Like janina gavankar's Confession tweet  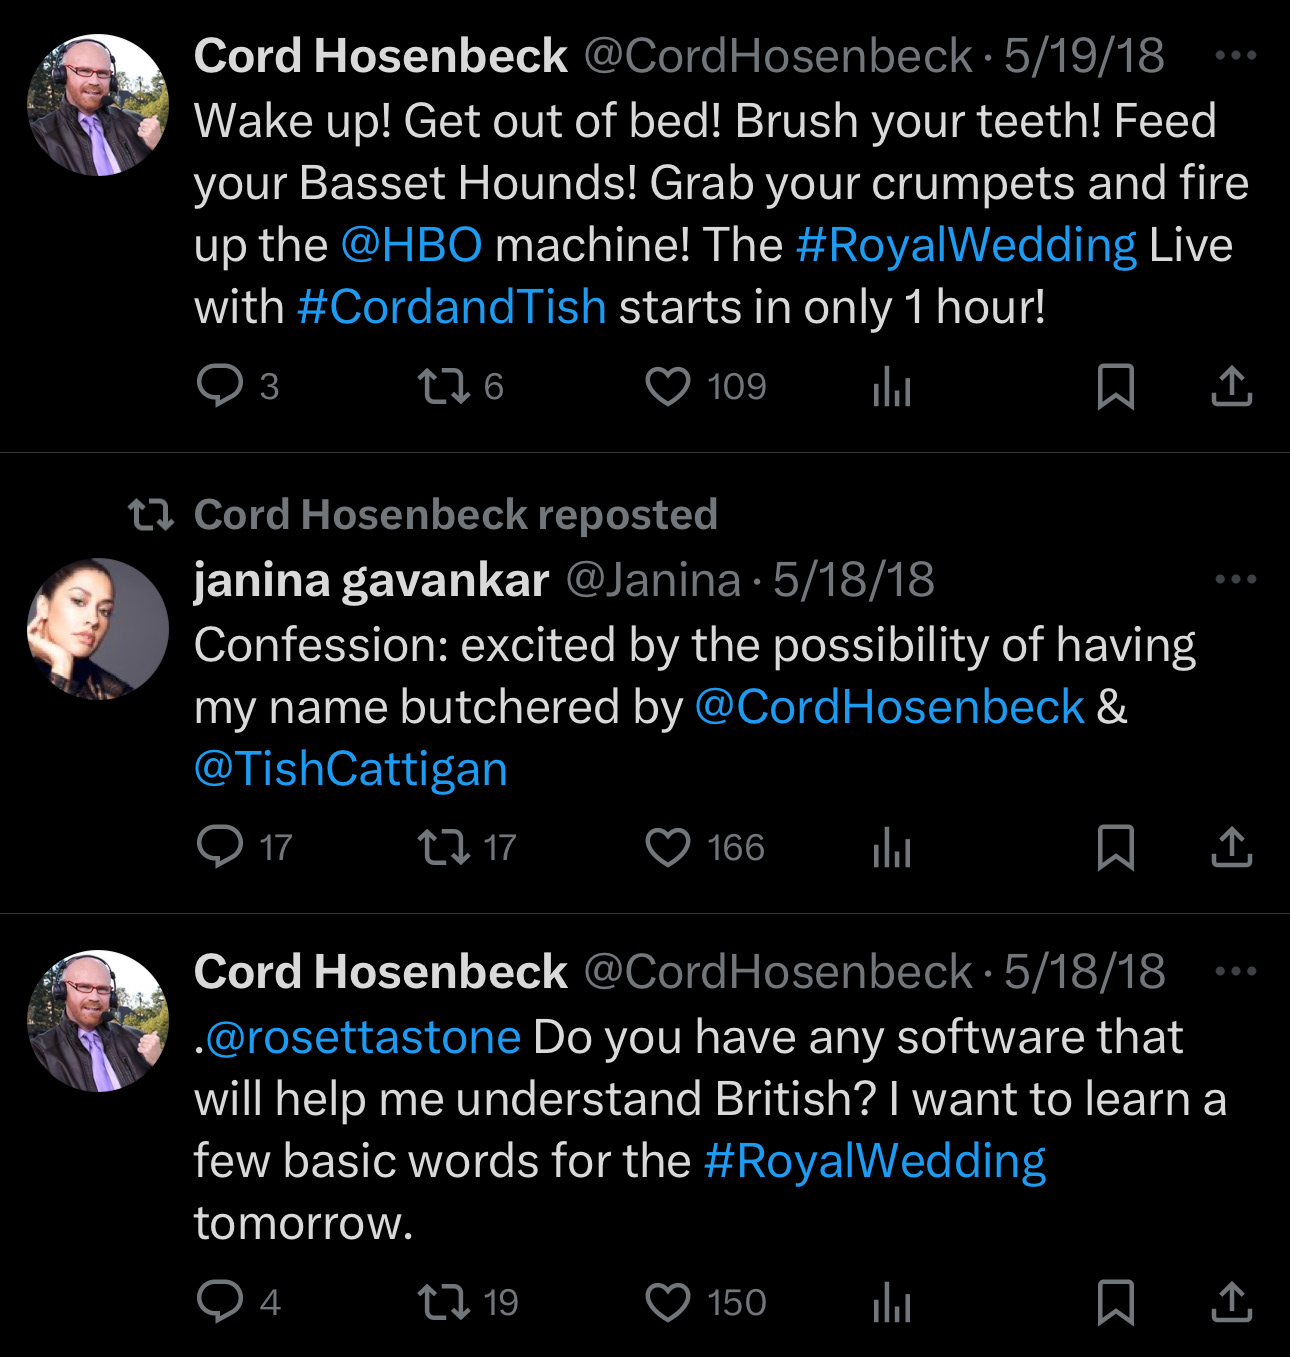pos(668,847)
